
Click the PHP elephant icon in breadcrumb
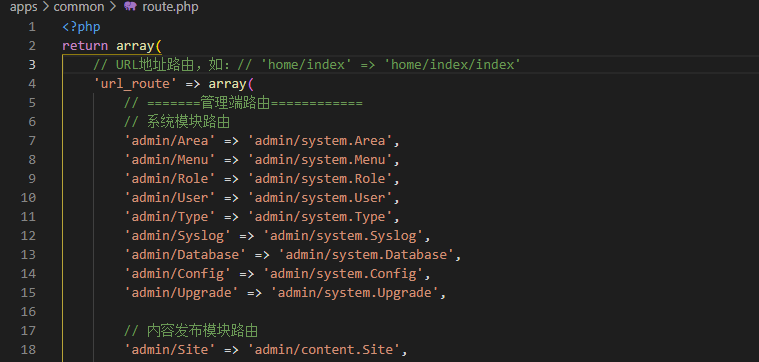coord(130,7)
